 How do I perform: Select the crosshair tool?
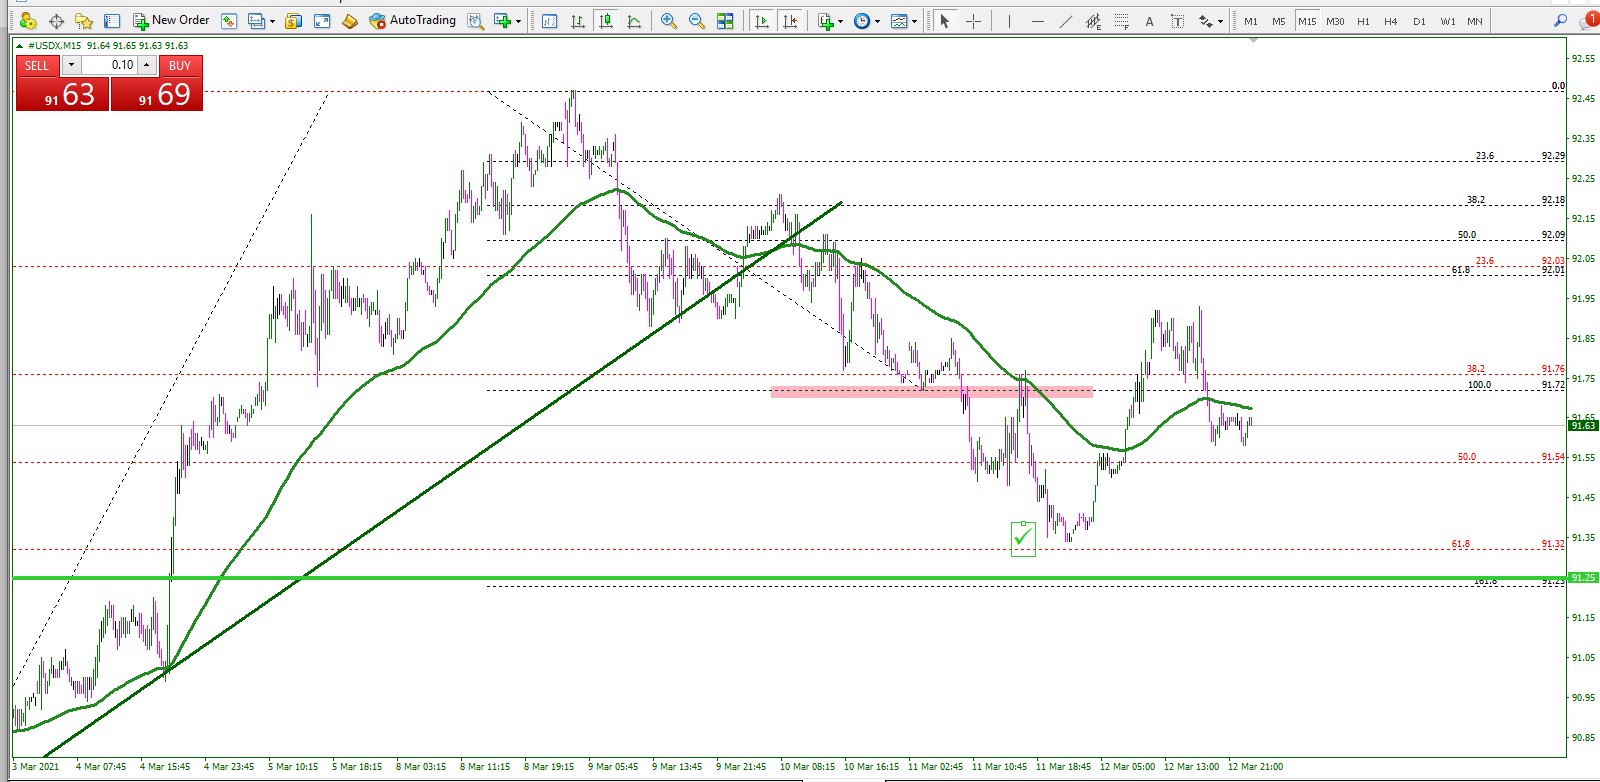click(973, 20)
